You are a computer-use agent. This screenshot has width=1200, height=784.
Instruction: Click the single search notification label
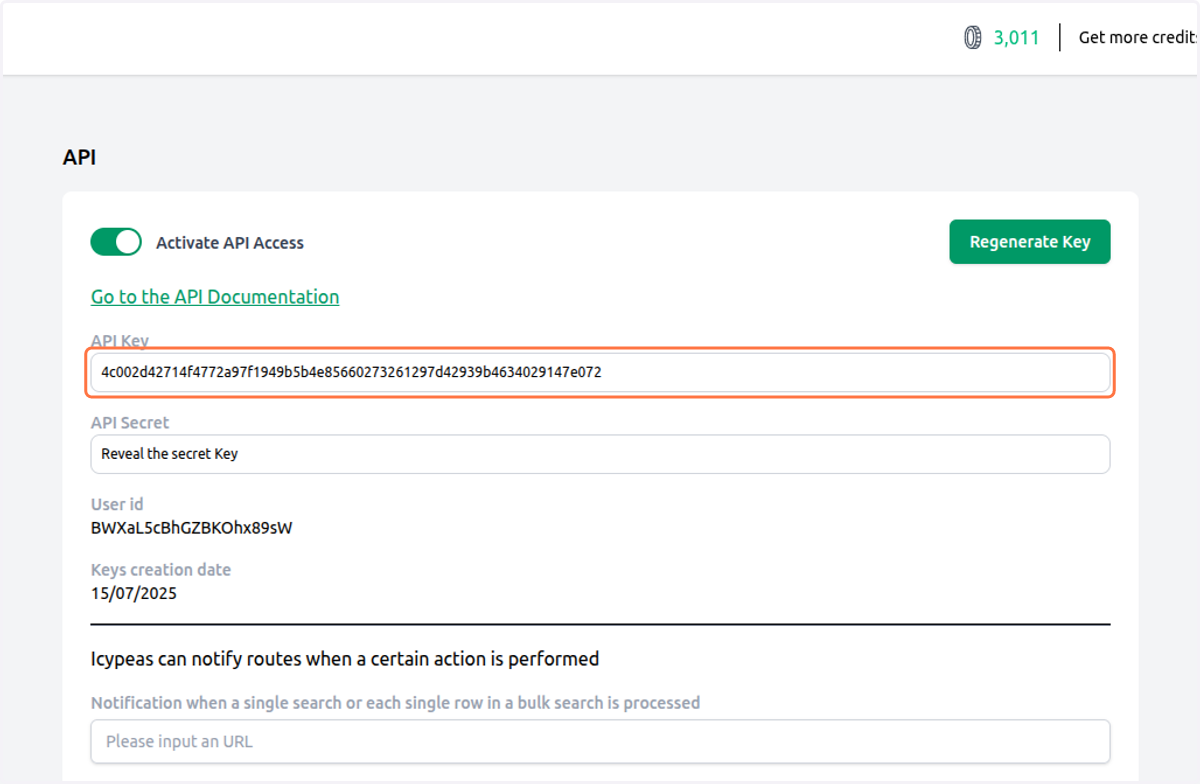[x=395, y=703]
